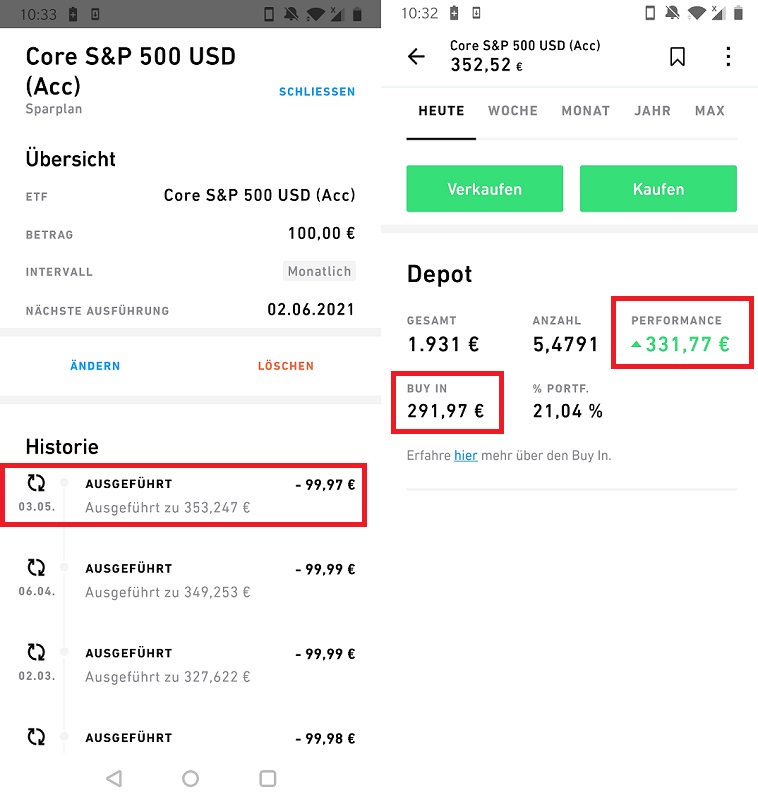Tap the Android home circle button
The height and width of the screenshot is (804, 758).
coord(190,778)
